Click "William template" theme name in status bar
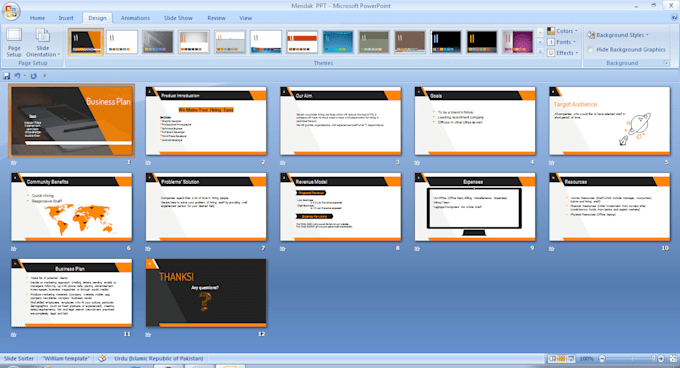Viewport: 680px width, 368px height. 66,358
